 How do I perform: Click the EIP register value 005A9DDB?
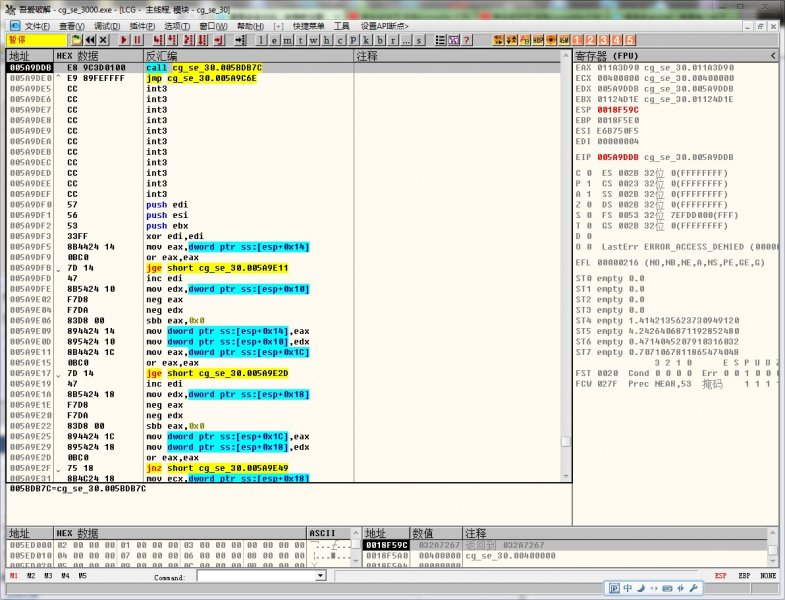(618, 157)
